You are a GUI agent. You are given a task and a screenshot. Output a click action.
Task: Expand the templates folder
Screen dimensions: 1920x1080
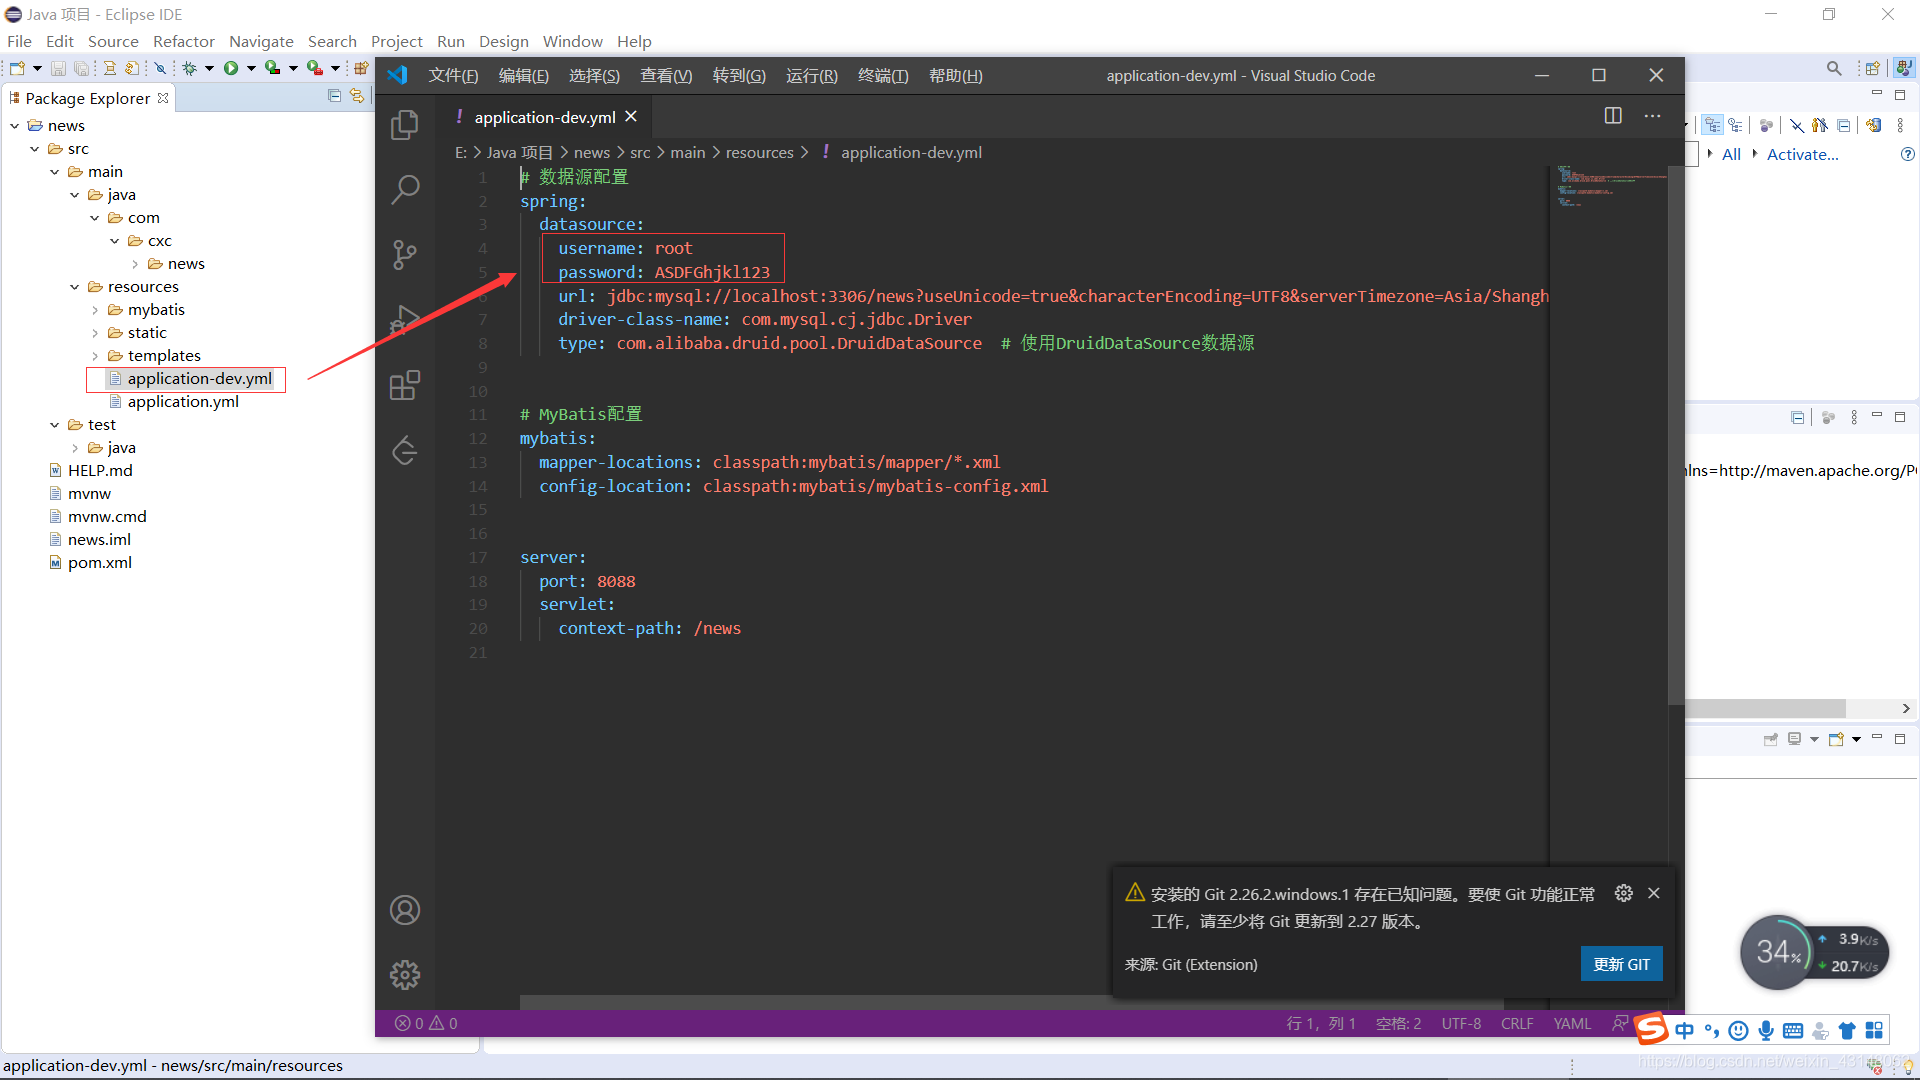pos(95,356)
